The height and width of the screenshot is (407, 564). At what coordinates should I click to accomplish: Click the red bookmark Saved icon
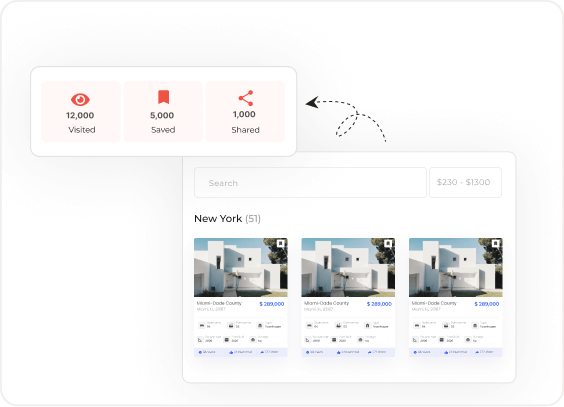(164, 97)
